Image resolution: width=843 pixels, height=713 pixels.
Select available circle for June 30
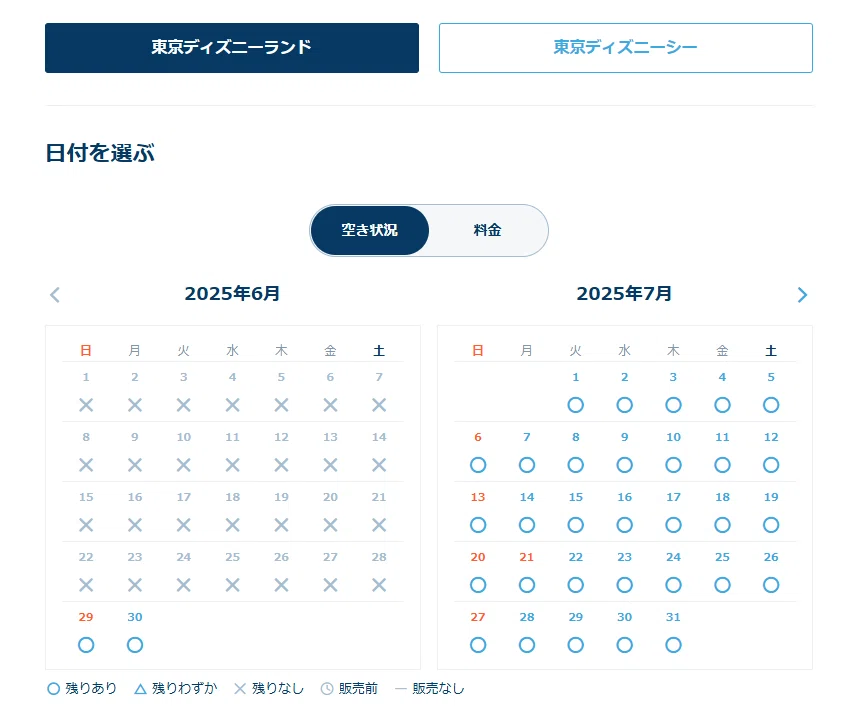(135, 645)
